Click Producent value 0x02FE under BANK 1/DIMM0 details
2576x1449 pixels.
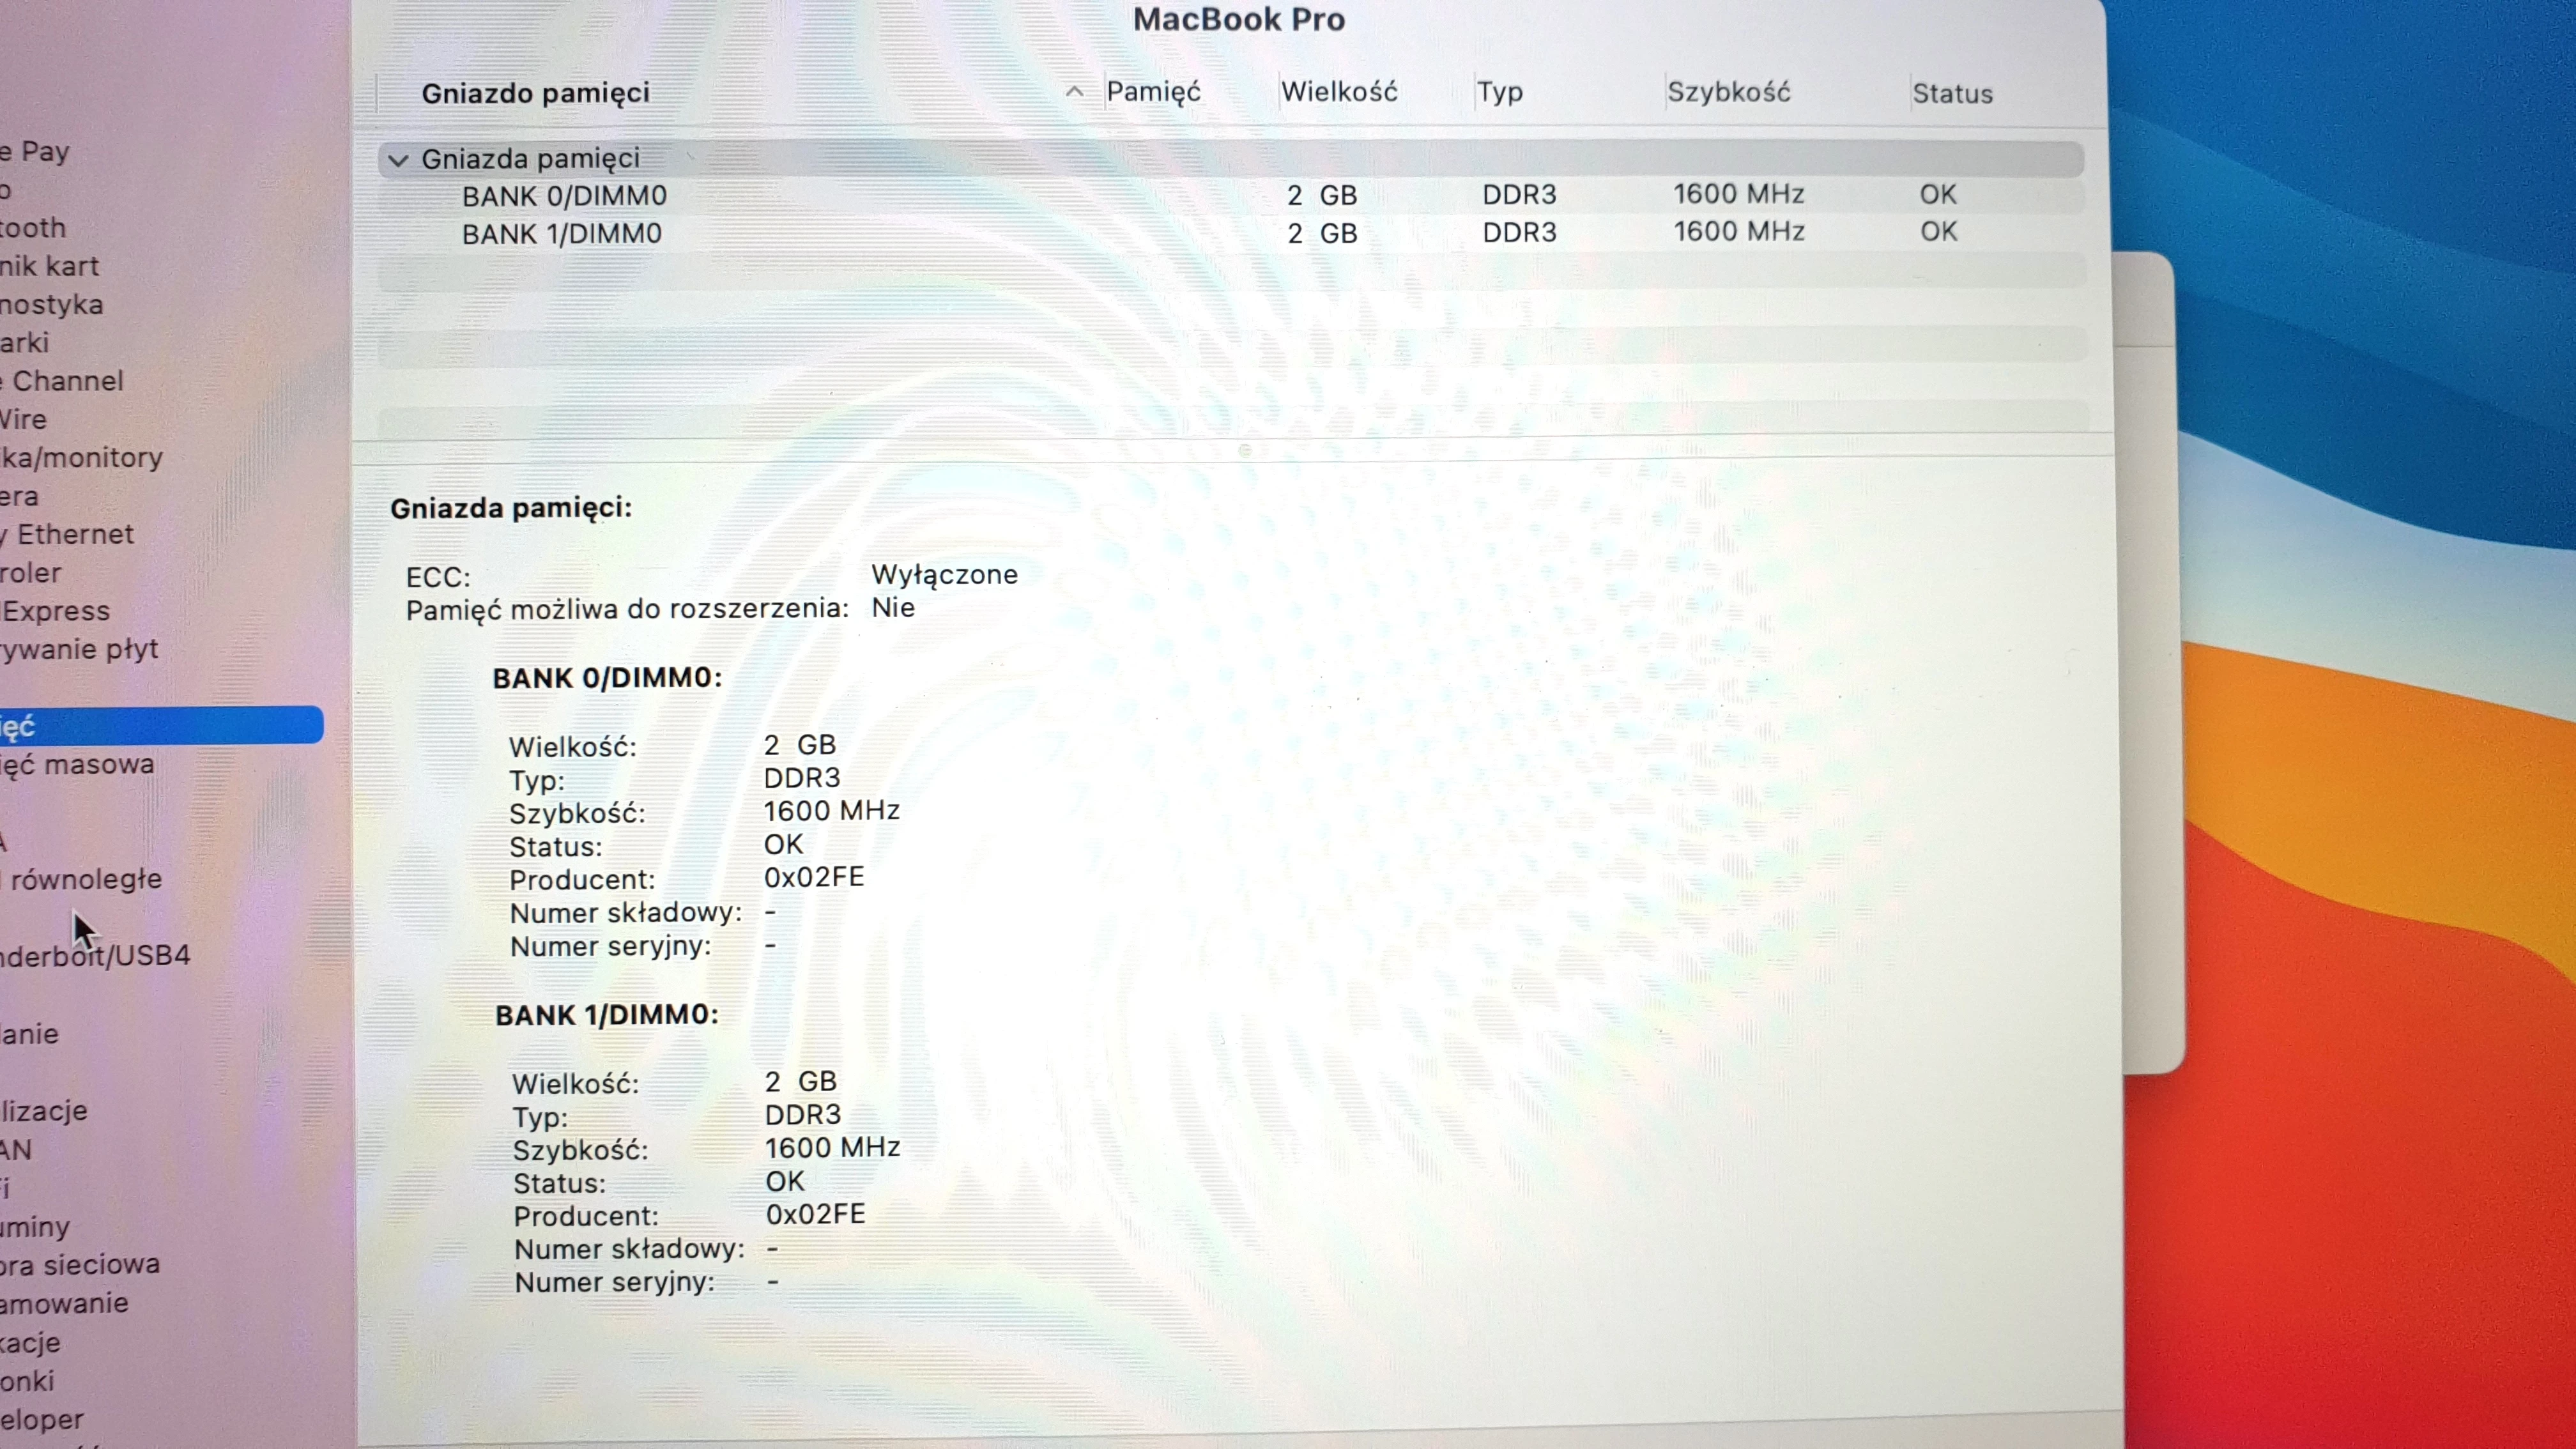(815, 1214)
